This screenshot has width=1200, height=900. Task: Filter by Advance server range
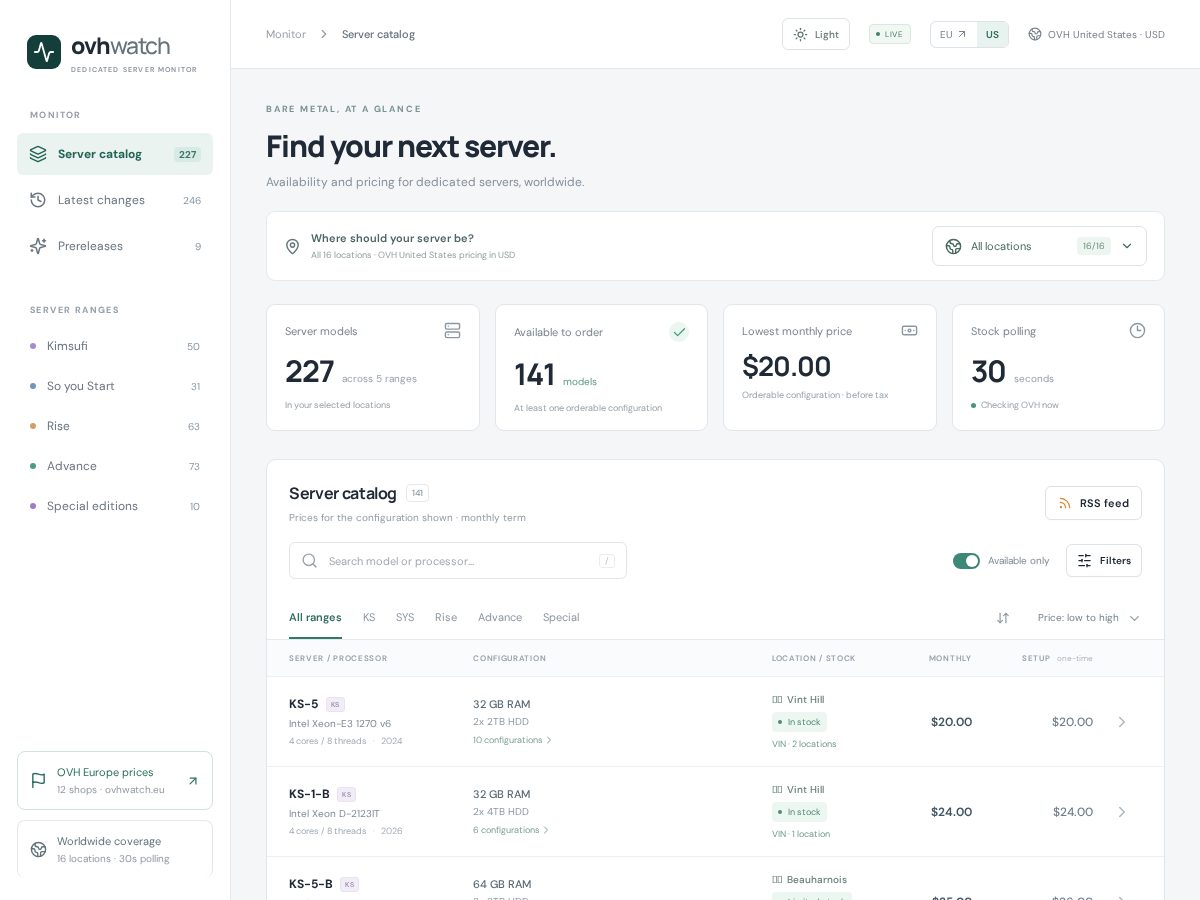point(115,466)
